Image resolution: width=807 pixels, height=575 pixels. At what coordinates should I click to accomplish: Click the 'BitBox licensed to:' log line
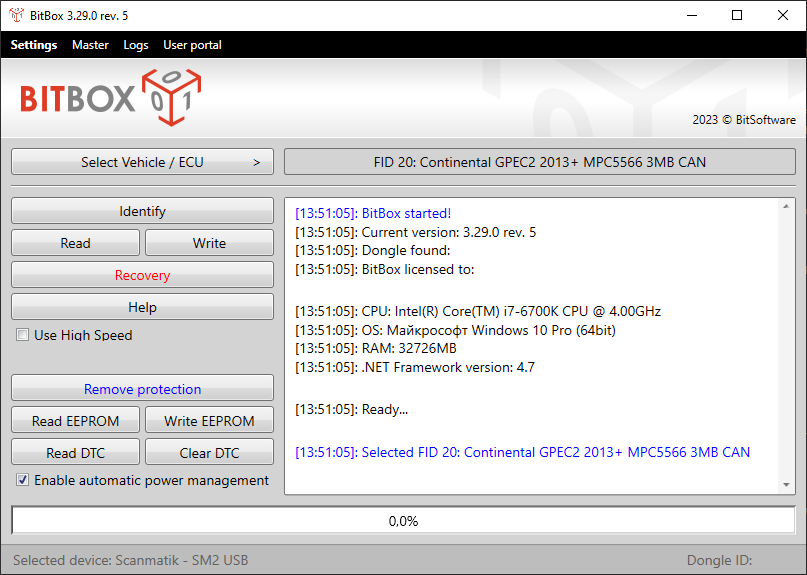point(384,269)
